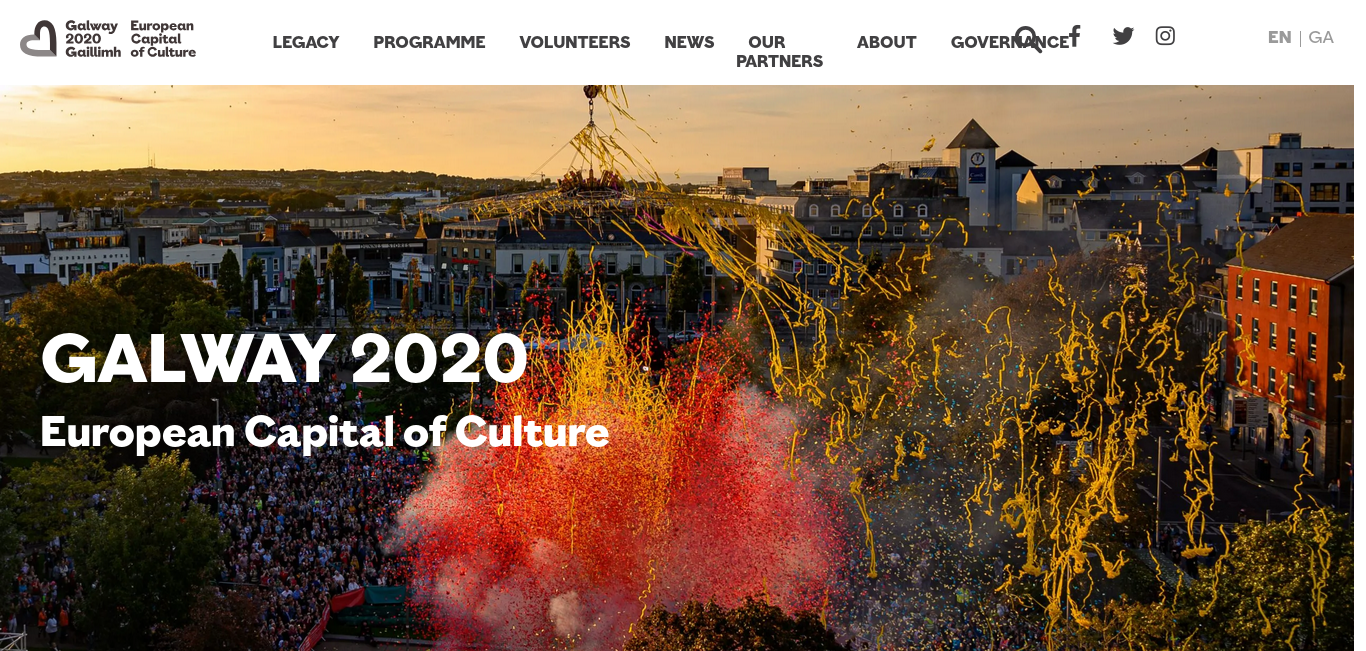
Task: Switch language to EN
Action: (x=1279, y=37)
